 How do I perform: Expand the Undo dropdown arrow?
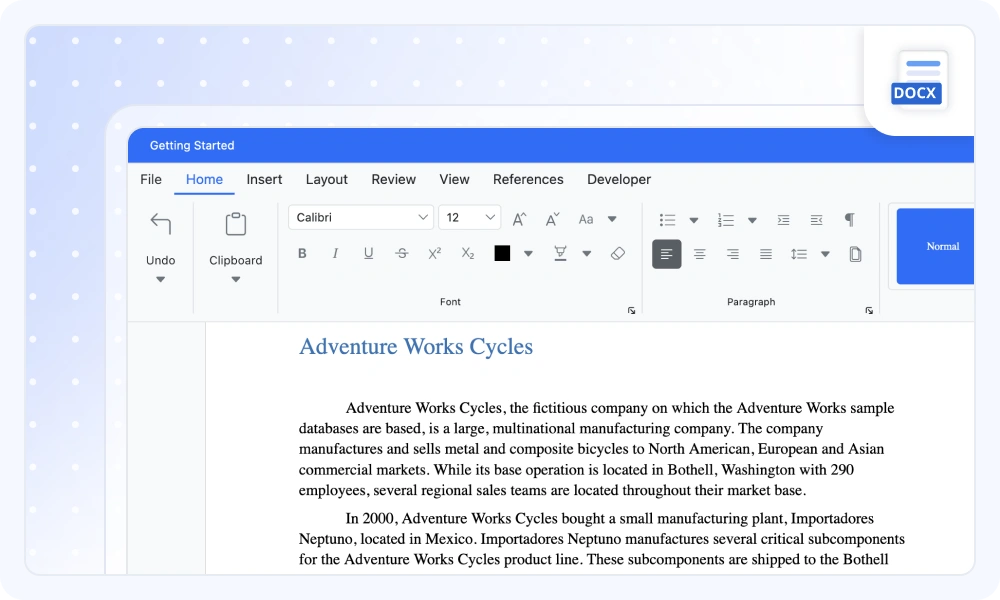[161, 279]
